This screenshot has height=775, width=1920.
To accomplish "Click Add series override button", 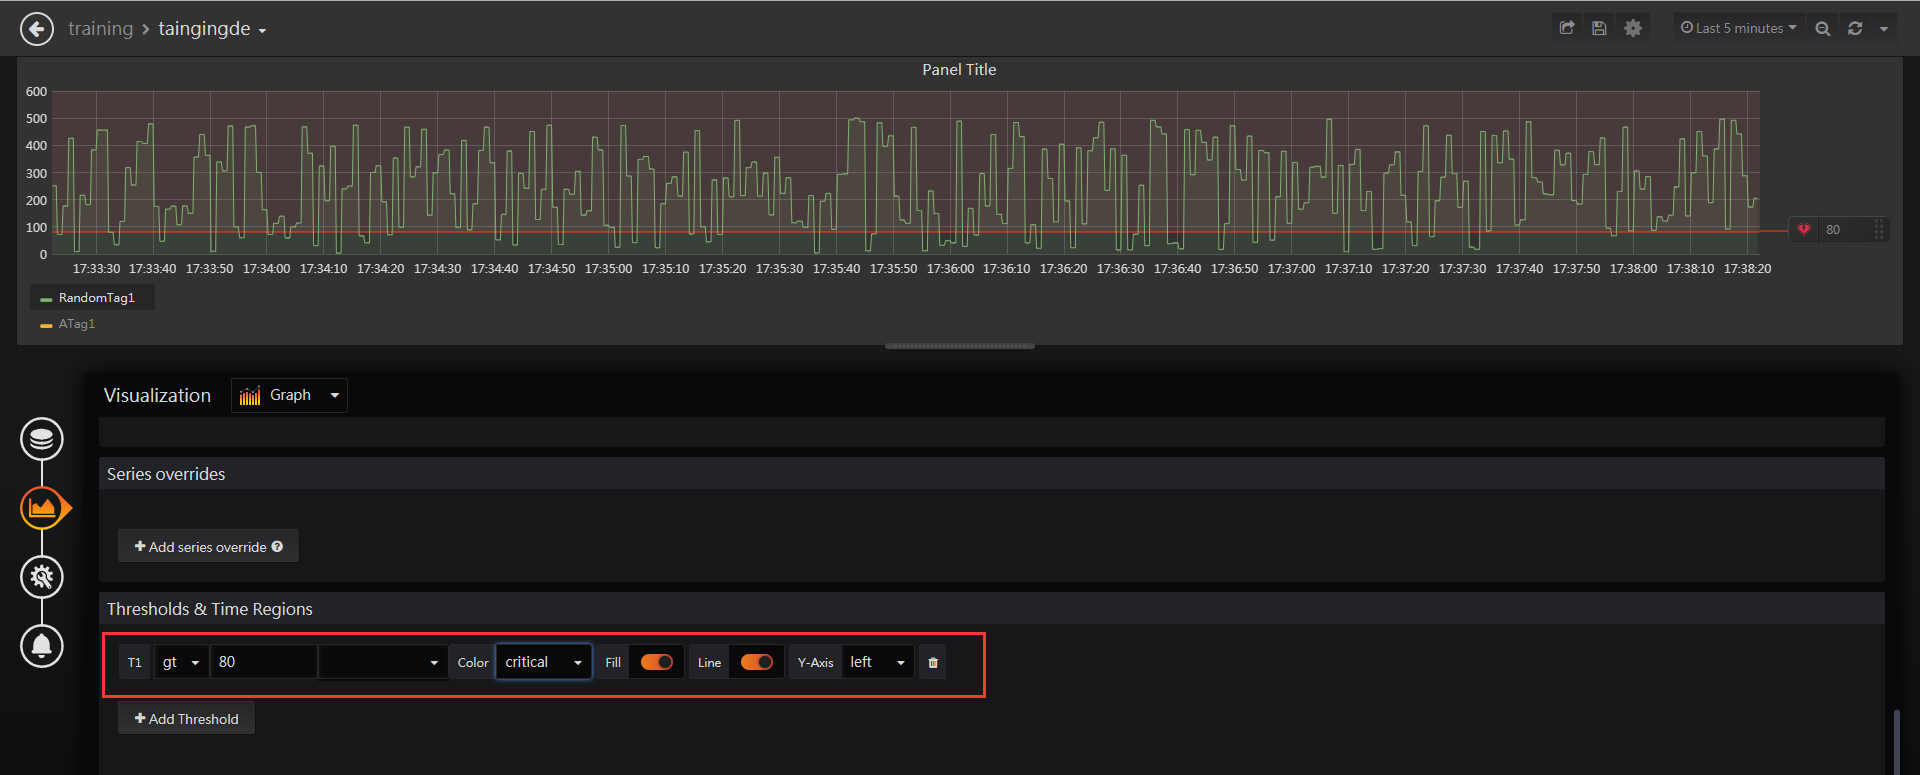I will pyautogui.click(x=208, y=547).
